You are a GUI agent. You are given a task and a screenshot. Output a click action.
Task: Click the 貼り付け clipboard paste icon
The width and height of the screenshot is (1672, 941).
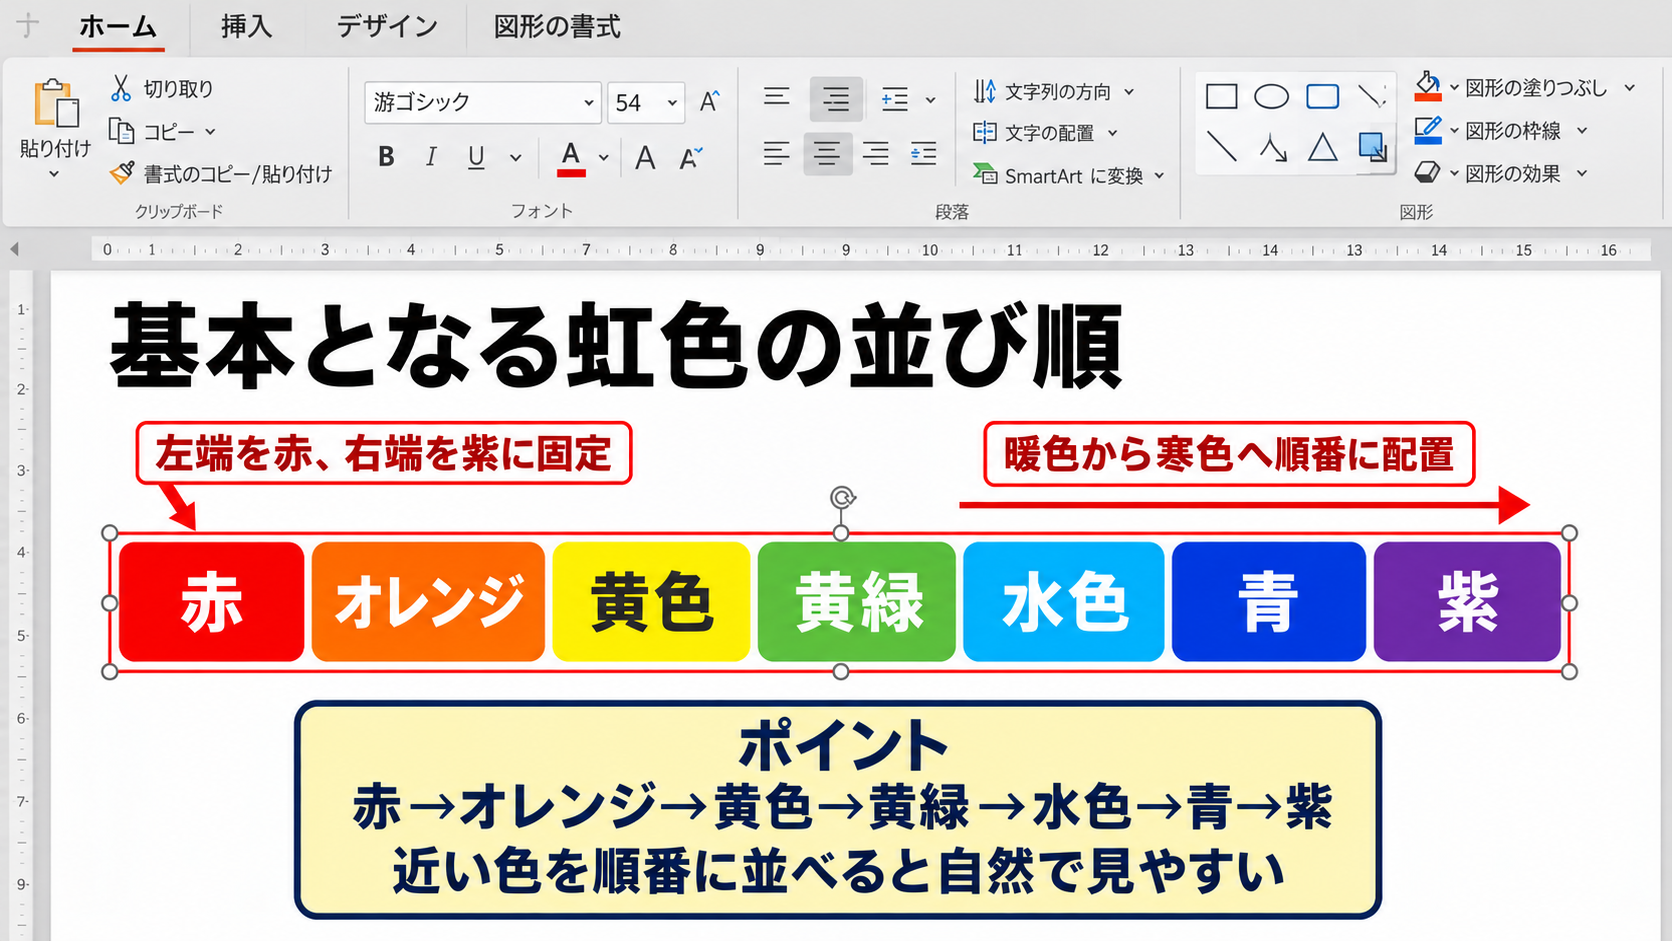click(x=56, y=104)
